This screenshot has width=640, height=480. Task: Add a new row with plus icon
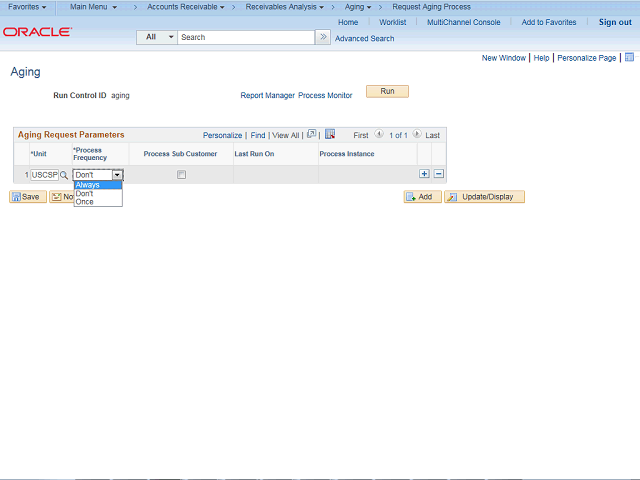pyautogui.click(x=424, y=174)
